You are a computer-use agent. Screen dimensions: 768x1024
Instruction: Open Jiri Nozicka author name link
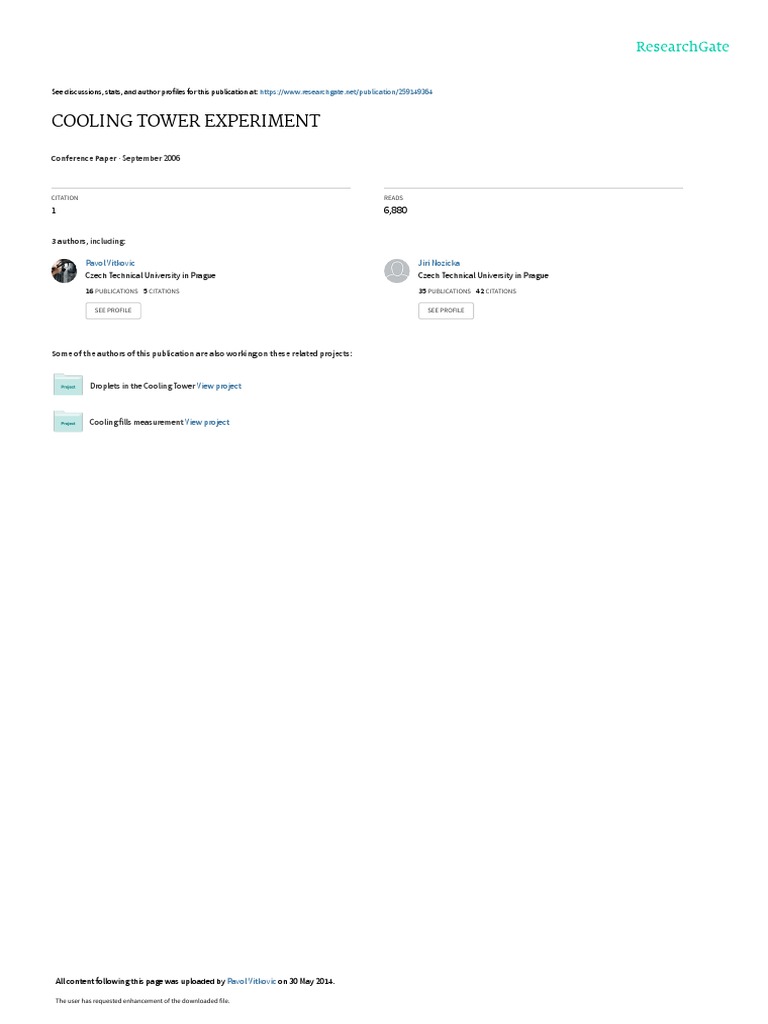[x=439, y=263]
